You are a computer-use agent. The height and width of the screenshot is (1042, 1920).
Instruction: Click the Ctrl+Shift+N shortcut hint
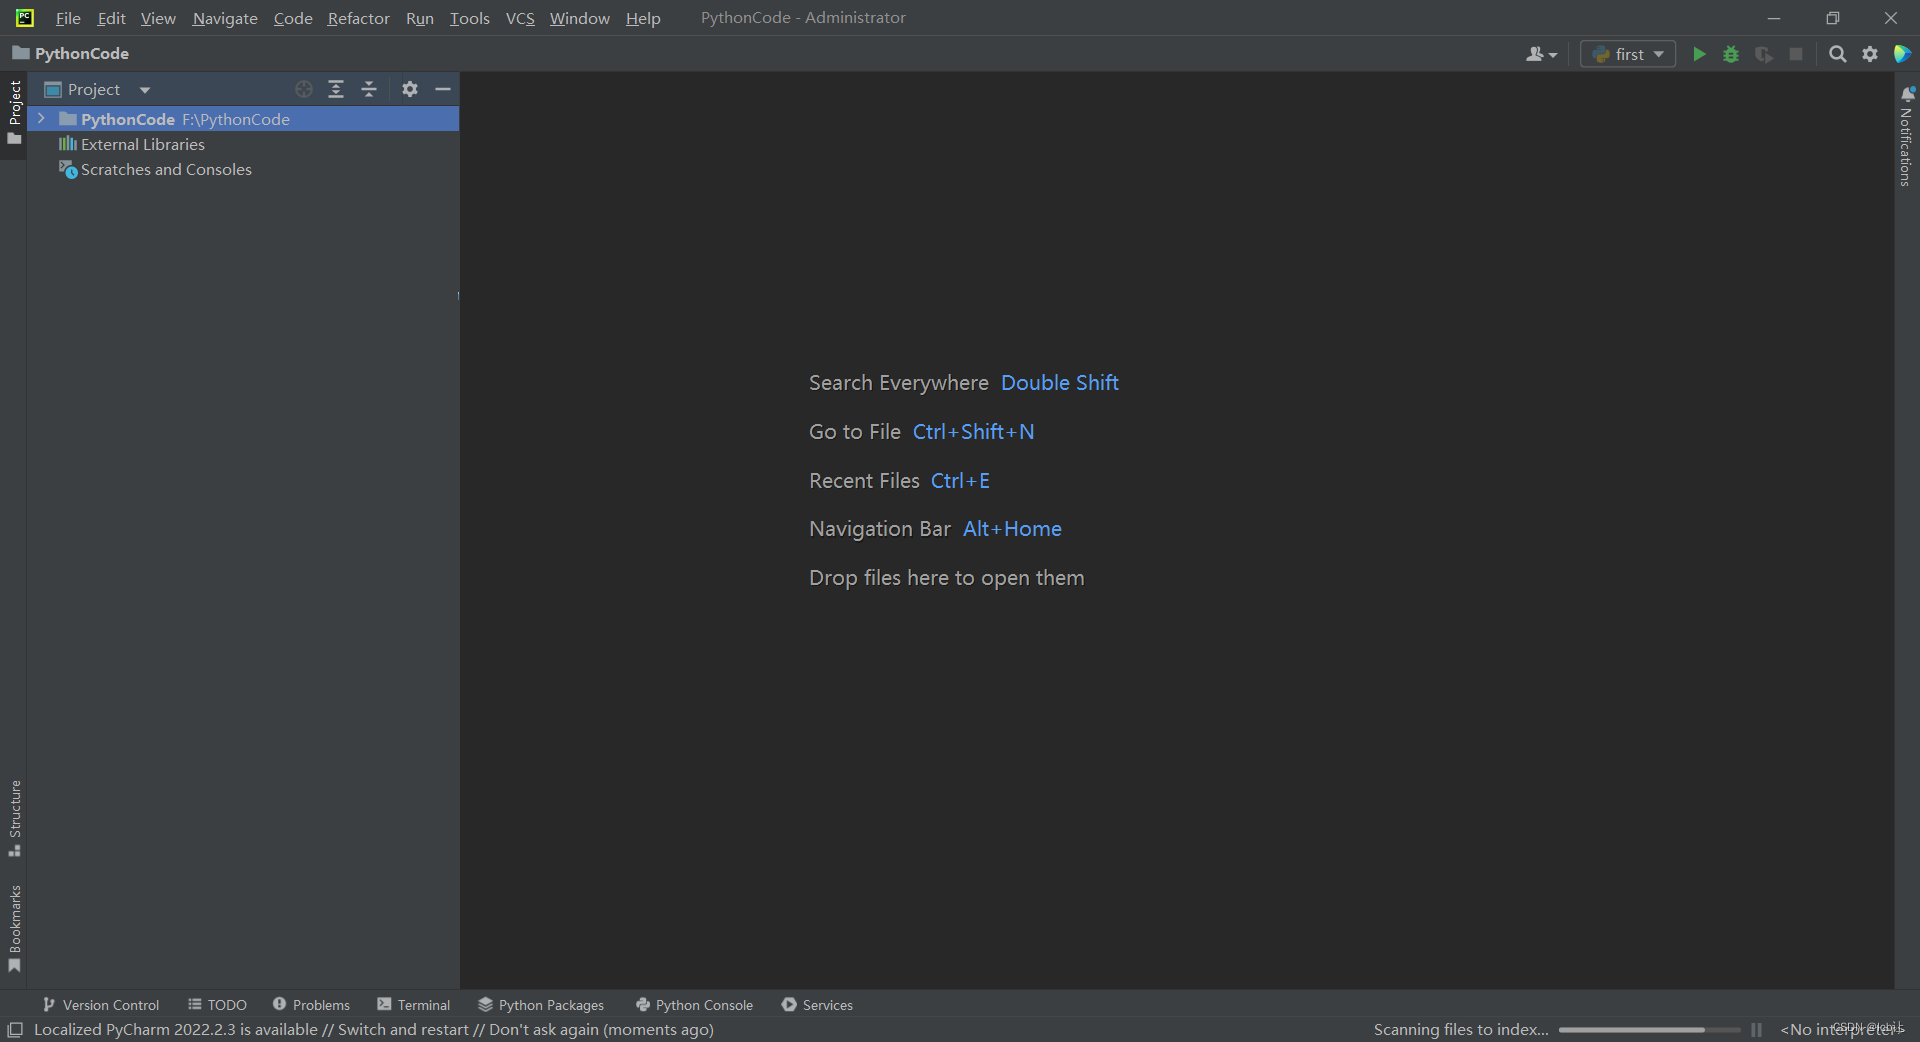click(974, 432)
